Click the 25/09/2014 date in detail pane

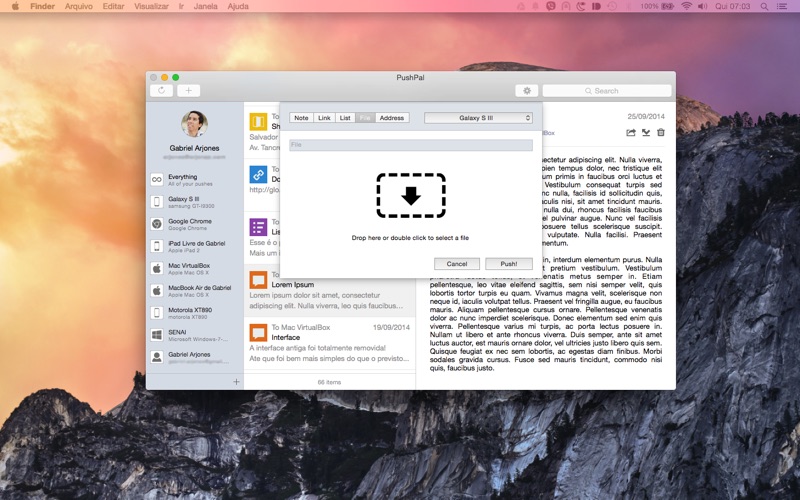pos(646,116)
